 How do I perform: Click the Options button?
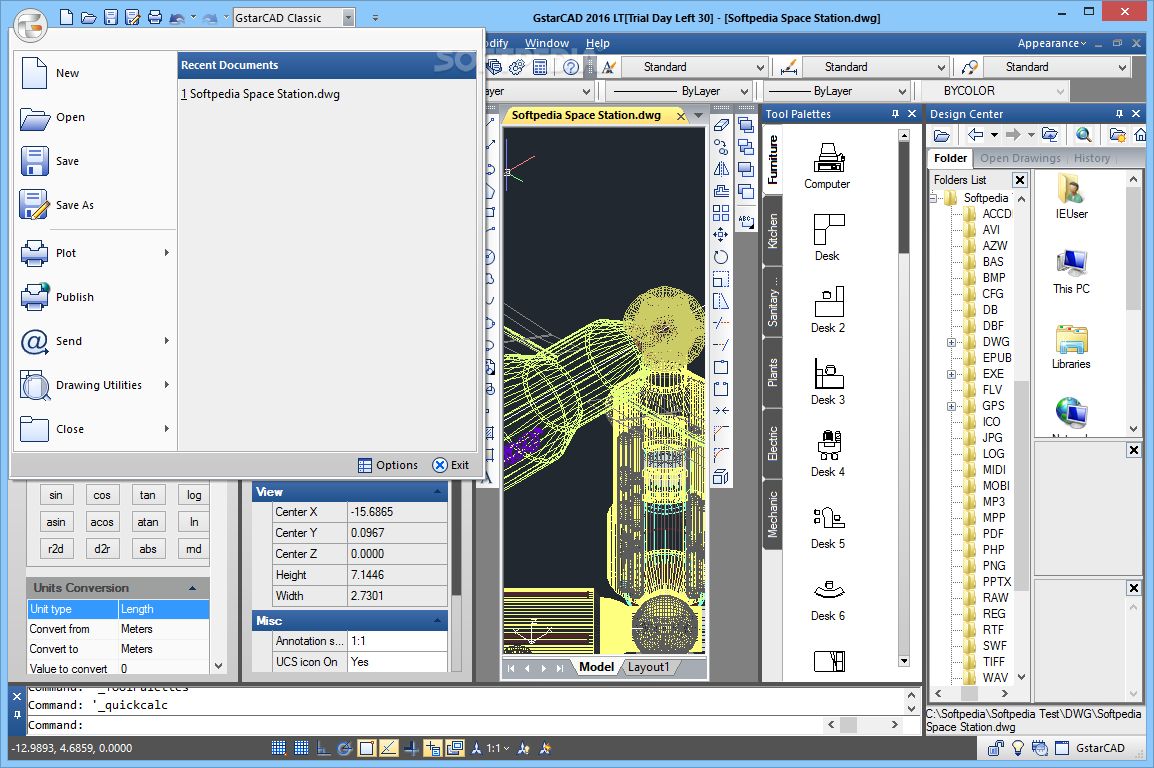coord(388,465)
